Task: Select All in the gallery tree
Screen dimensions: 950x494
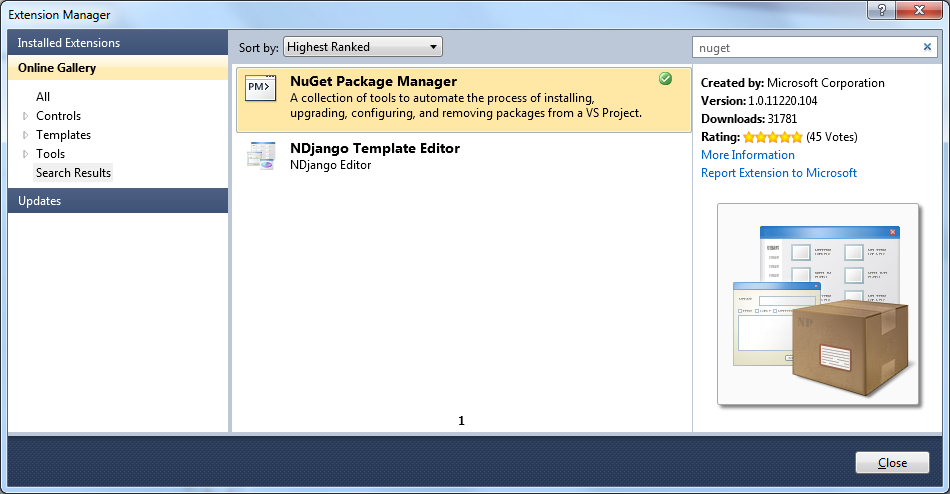Action: point(43,97)
